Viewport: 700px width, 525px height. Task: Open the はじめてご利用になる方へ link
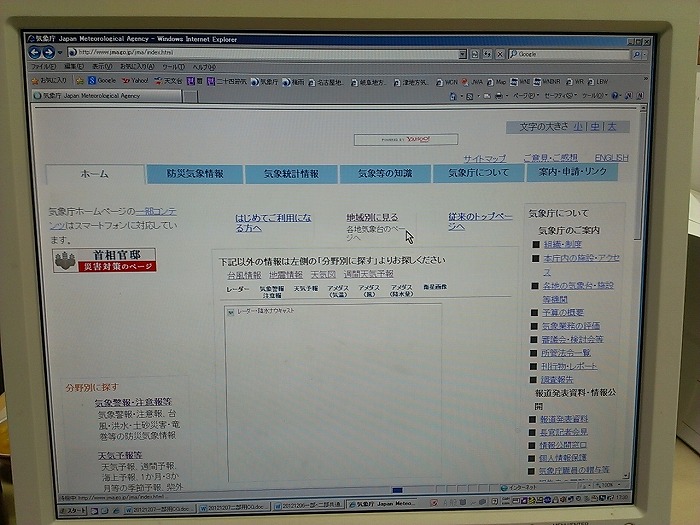(273, 223)
